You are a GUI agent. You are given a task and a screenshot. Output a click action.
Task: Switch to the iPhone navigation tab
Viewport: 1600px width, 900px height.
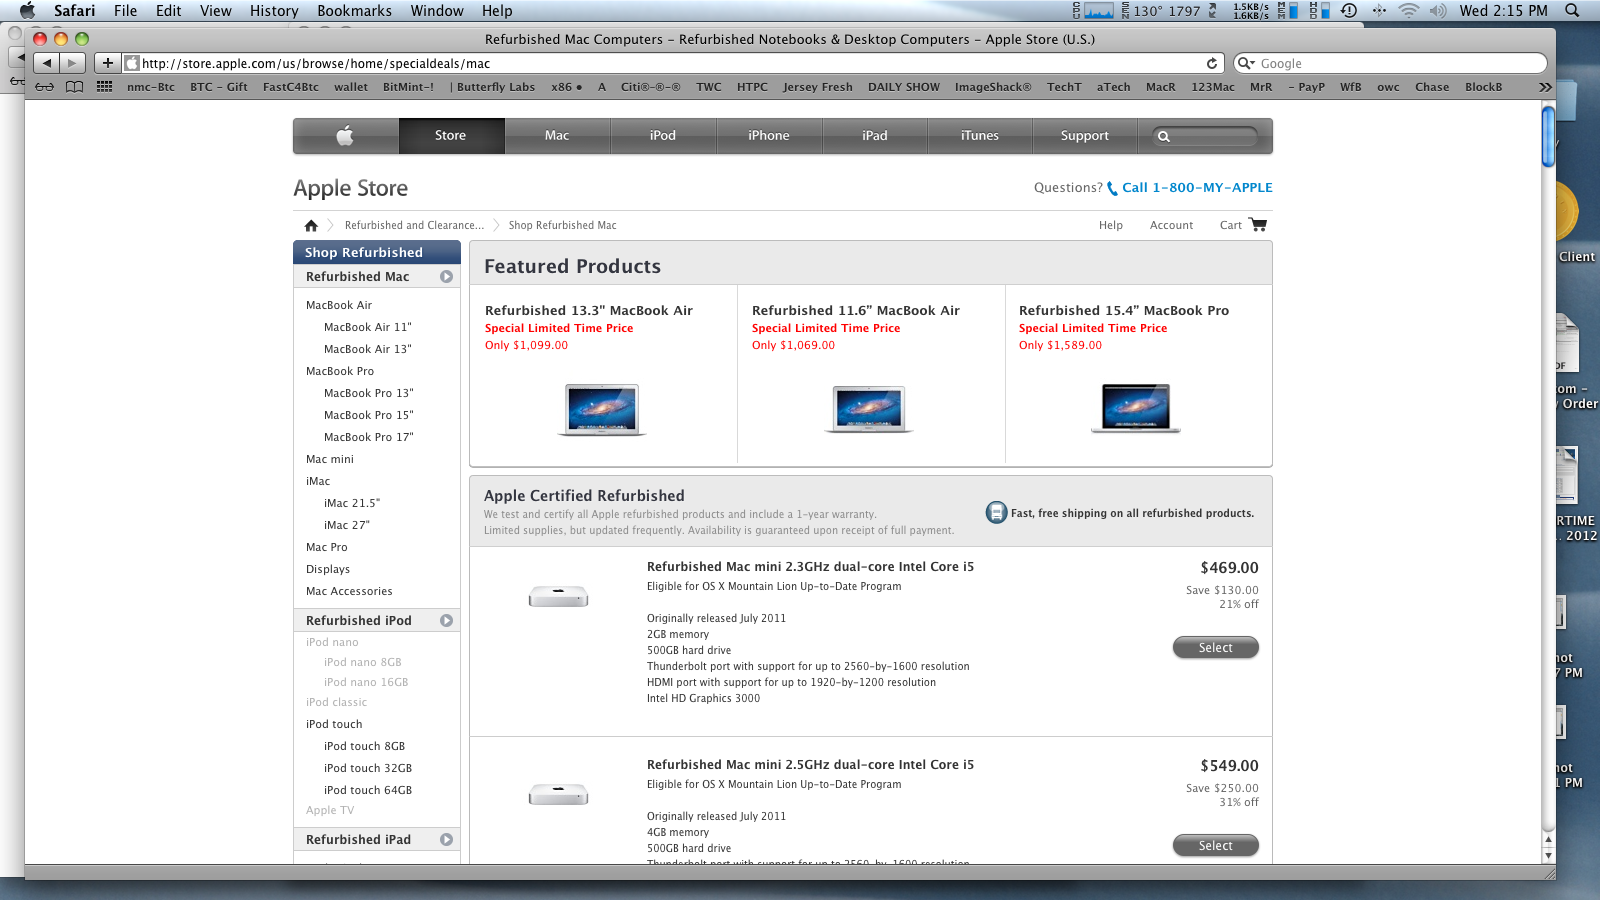[769, 136]
